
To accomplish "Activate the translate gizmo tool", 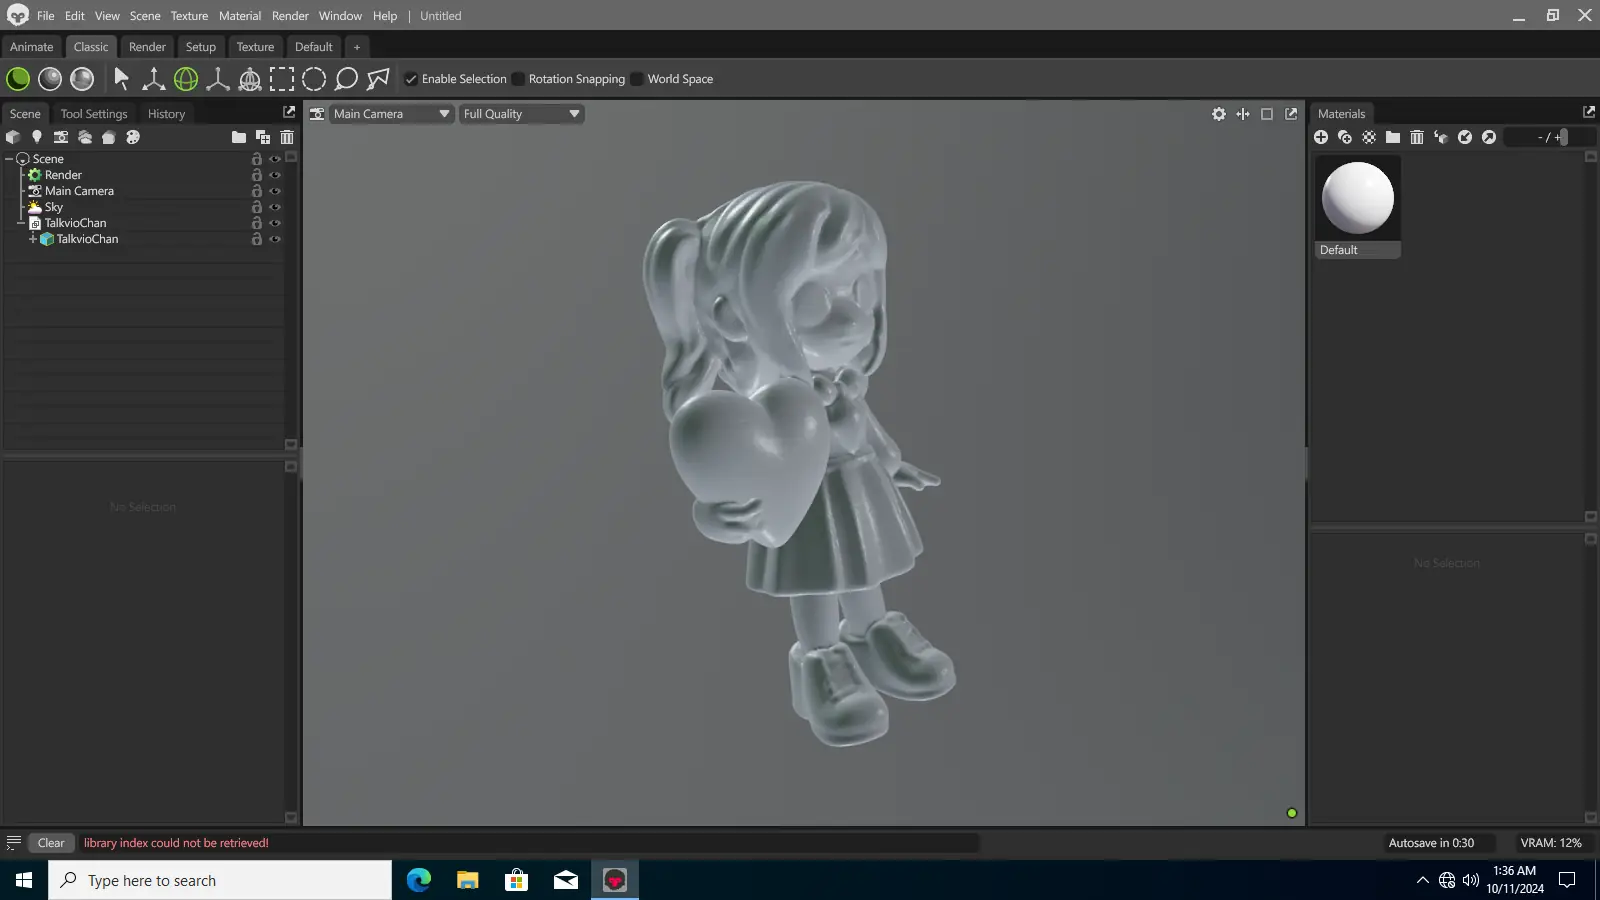I will click(x=153, y=79).
